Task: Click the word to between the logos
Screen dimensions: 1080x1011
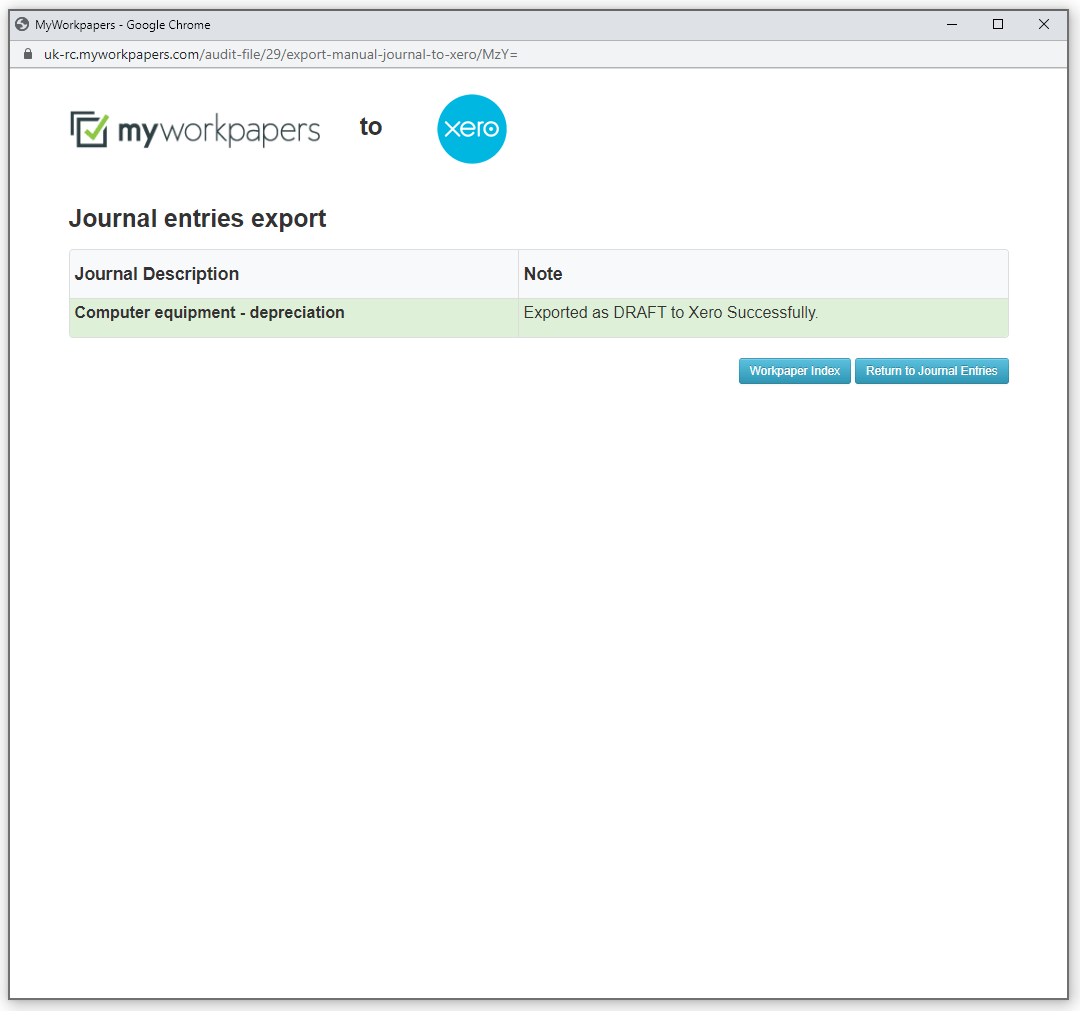Action: pyautogui.click(x=370, y=127)
